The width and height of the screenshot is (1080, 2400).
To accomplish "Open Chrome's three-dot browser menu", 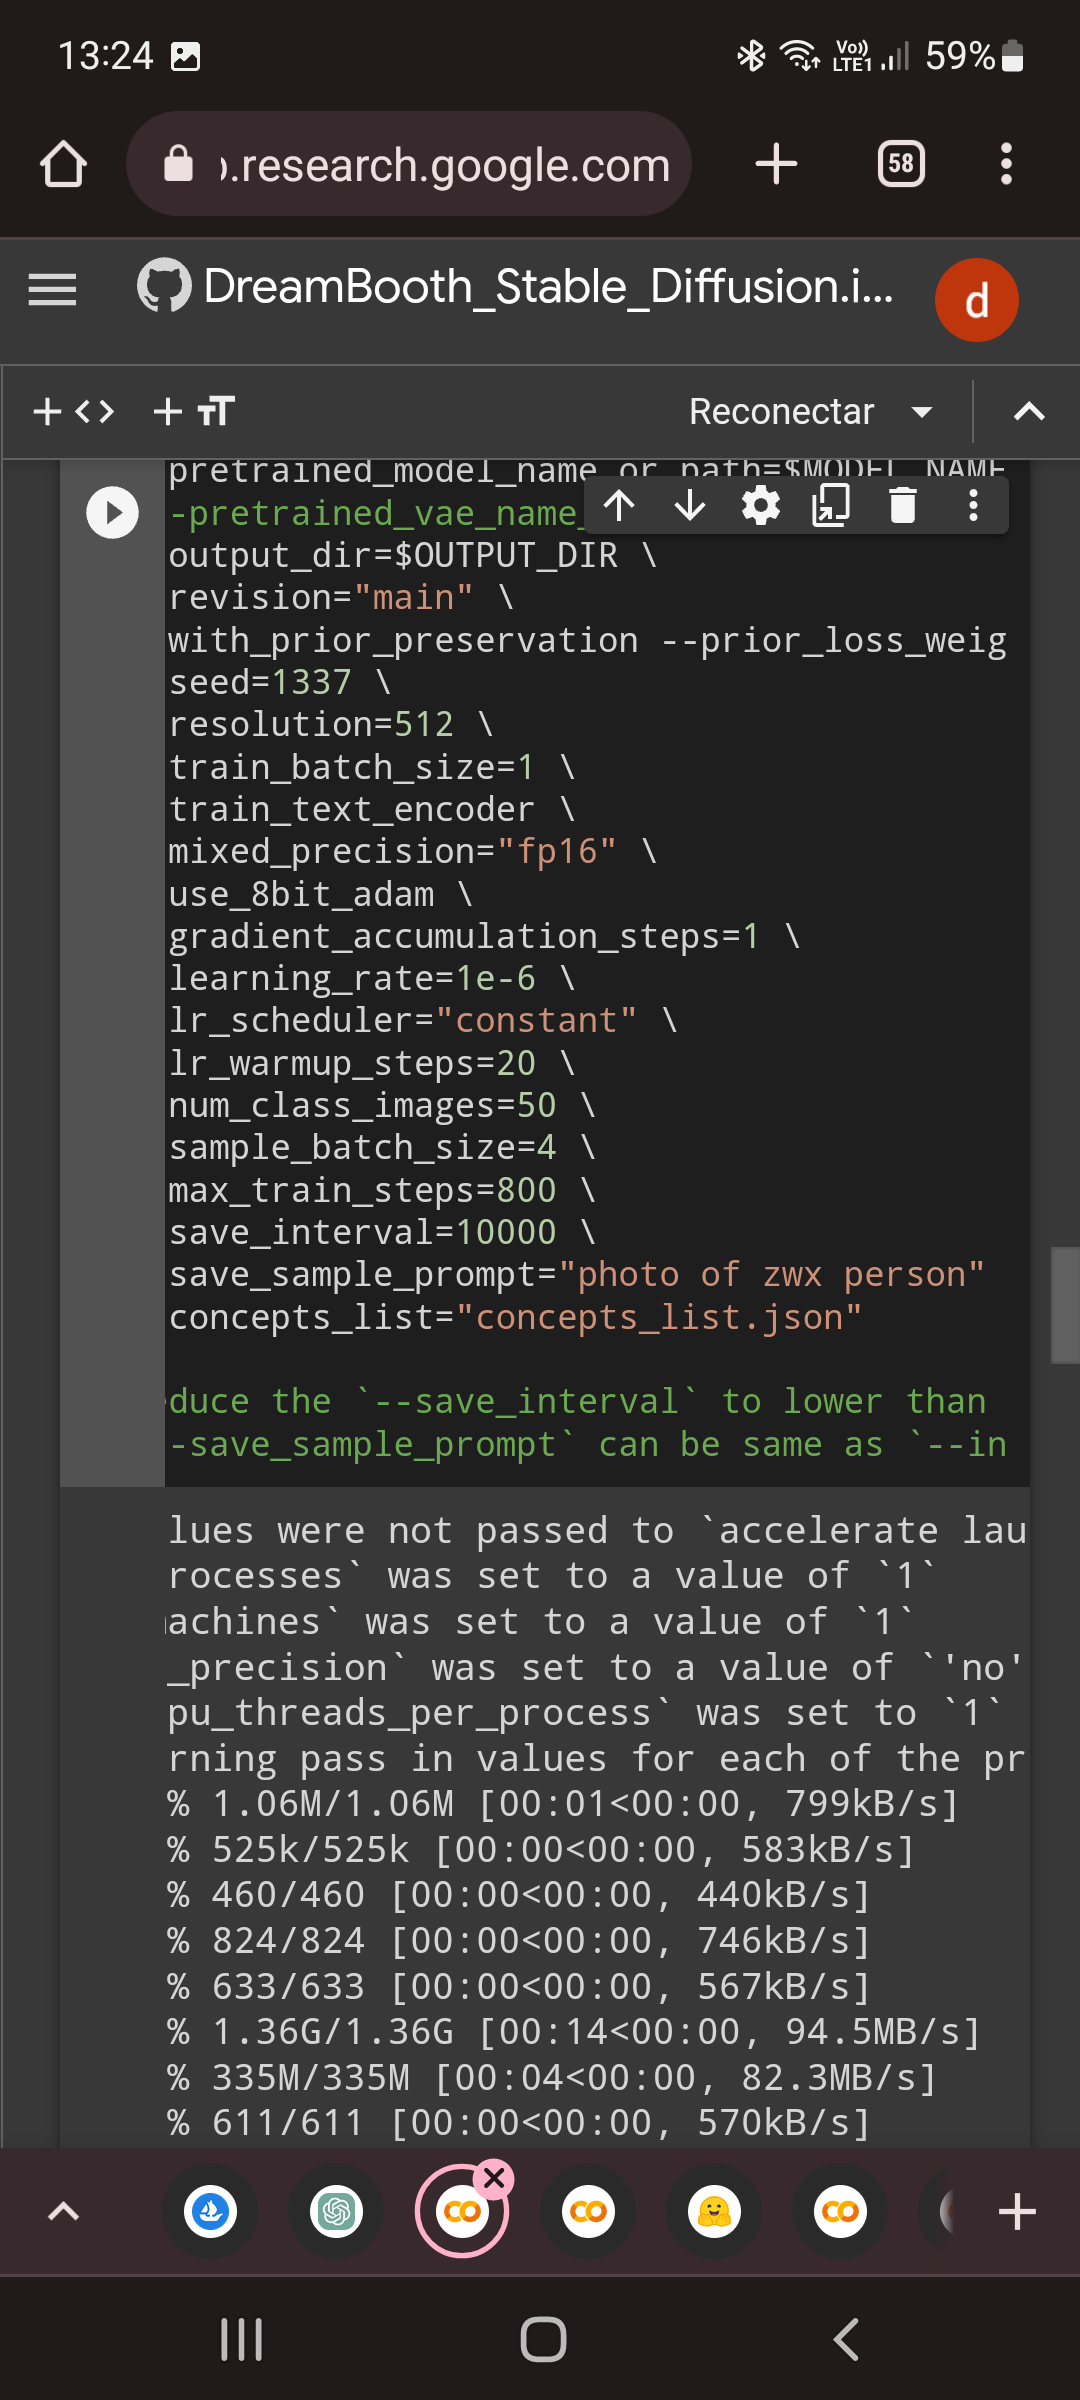I will click(1006, 163).
